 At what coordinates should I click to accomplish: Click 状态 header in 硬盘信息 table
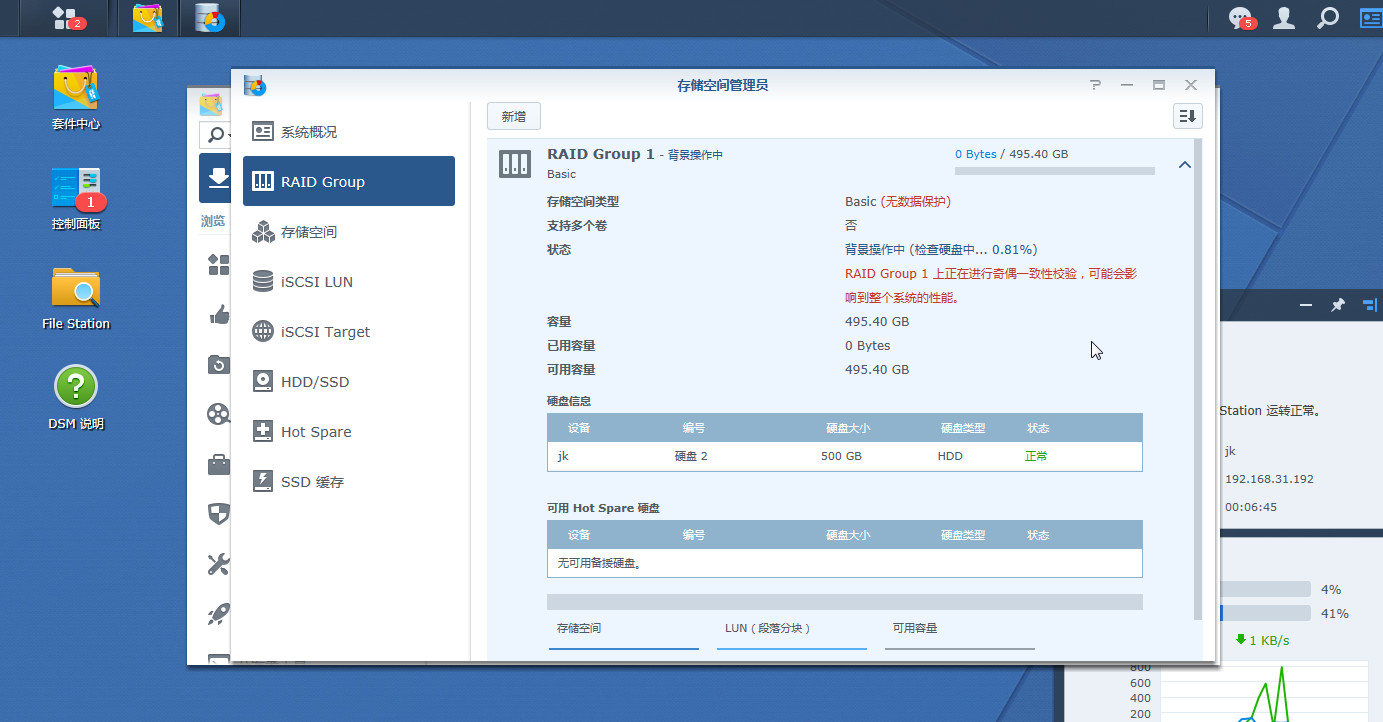click(x=1038, y=428)
